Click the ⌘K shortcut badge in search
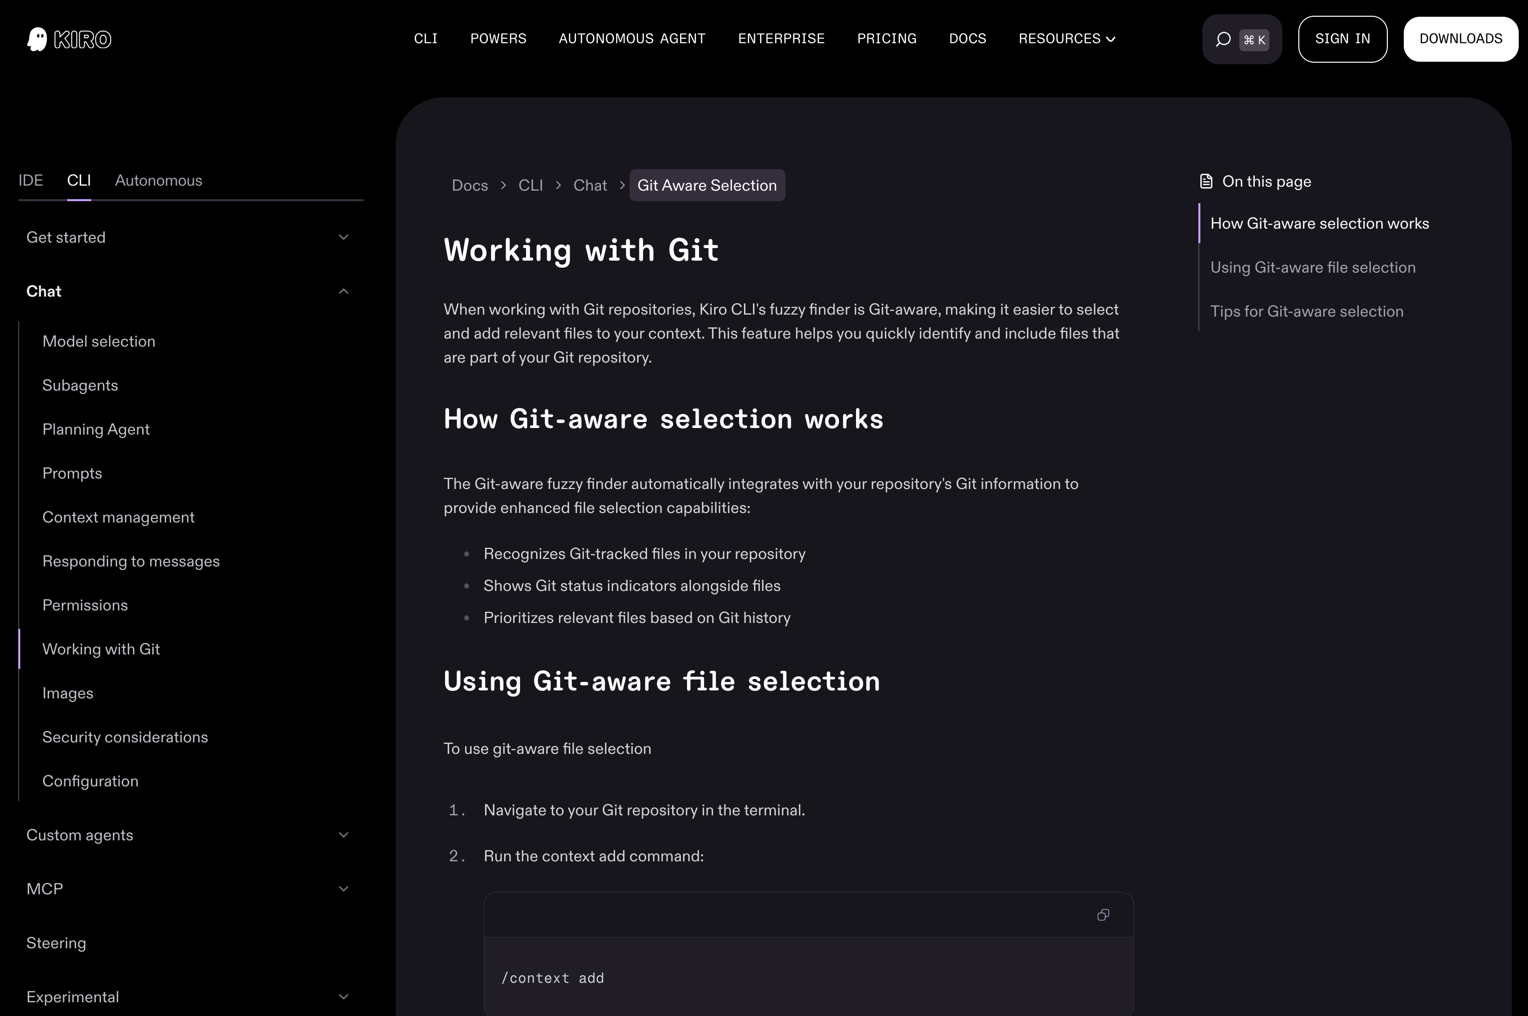 pos(1253,40)
